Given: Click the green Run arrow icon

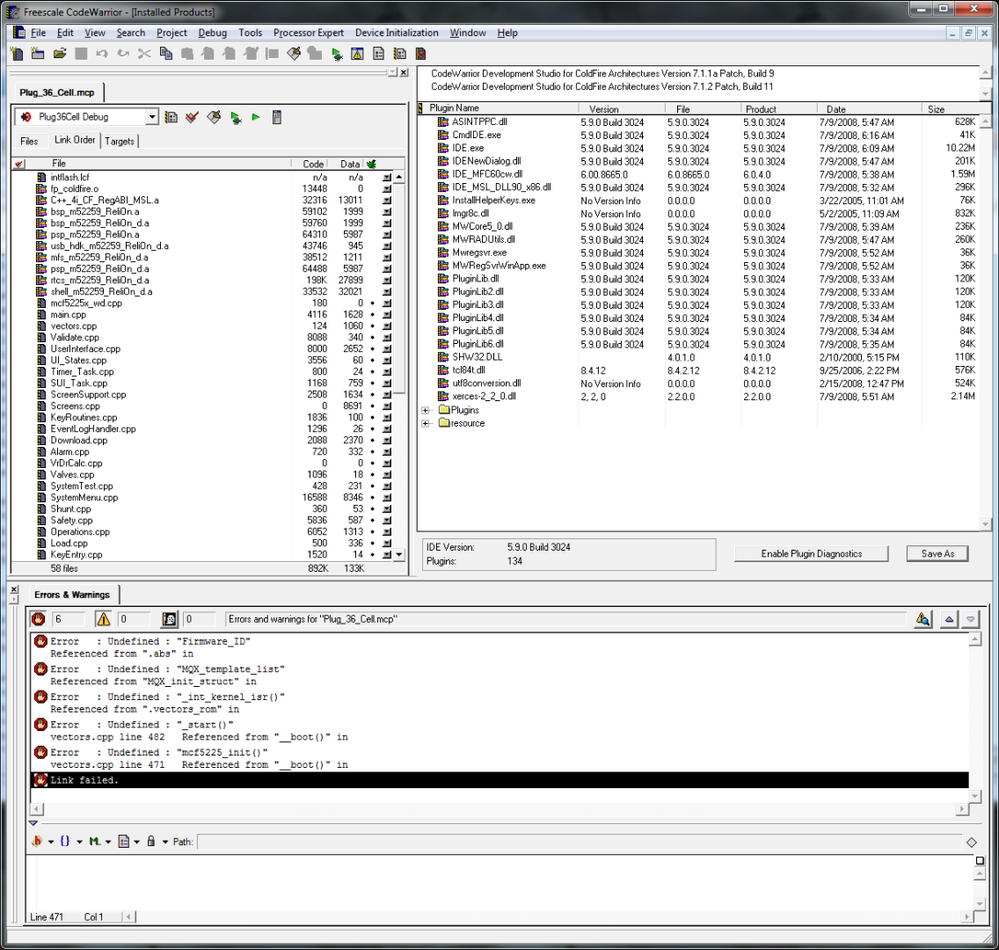Looking at the screenshot, I should coord(256,117).
